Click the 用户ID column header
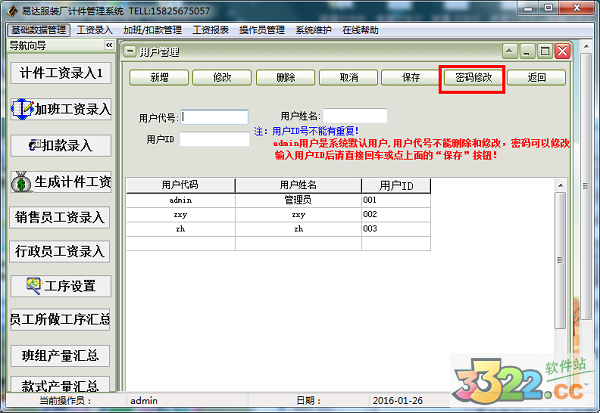 tap(396, 185)
